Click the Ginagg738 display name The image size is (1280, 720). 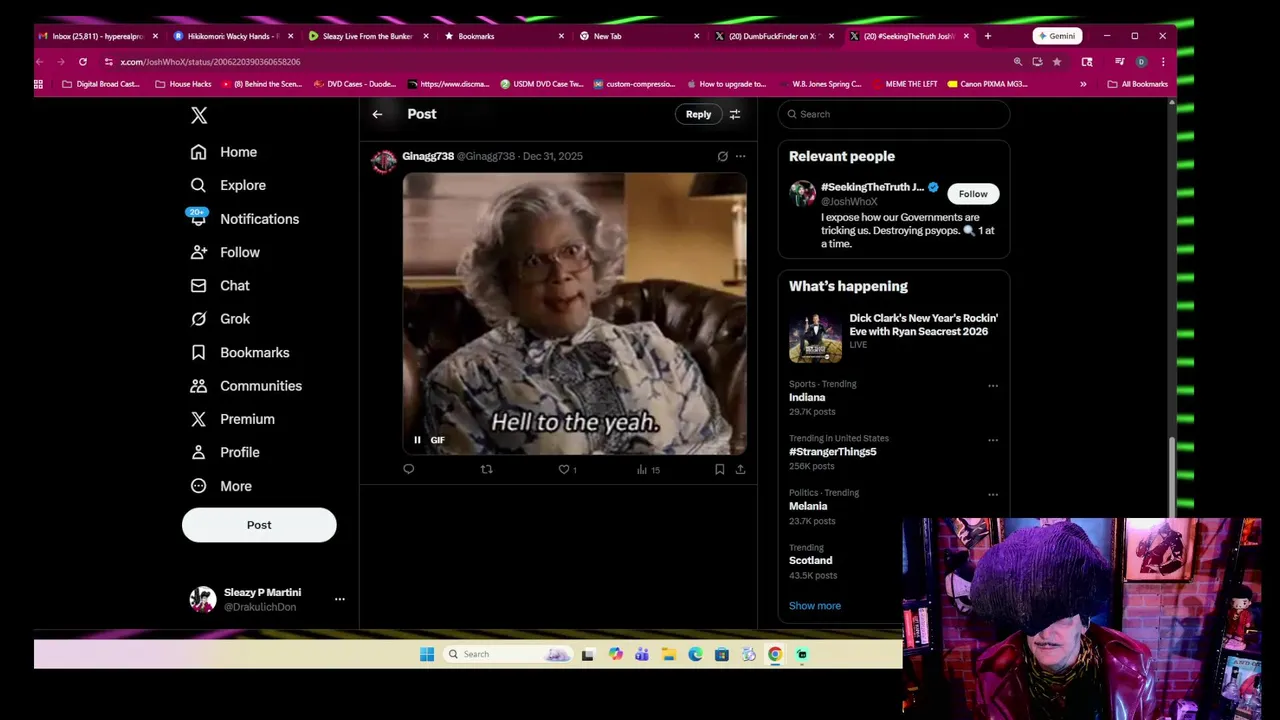click(x=428, y=156)
